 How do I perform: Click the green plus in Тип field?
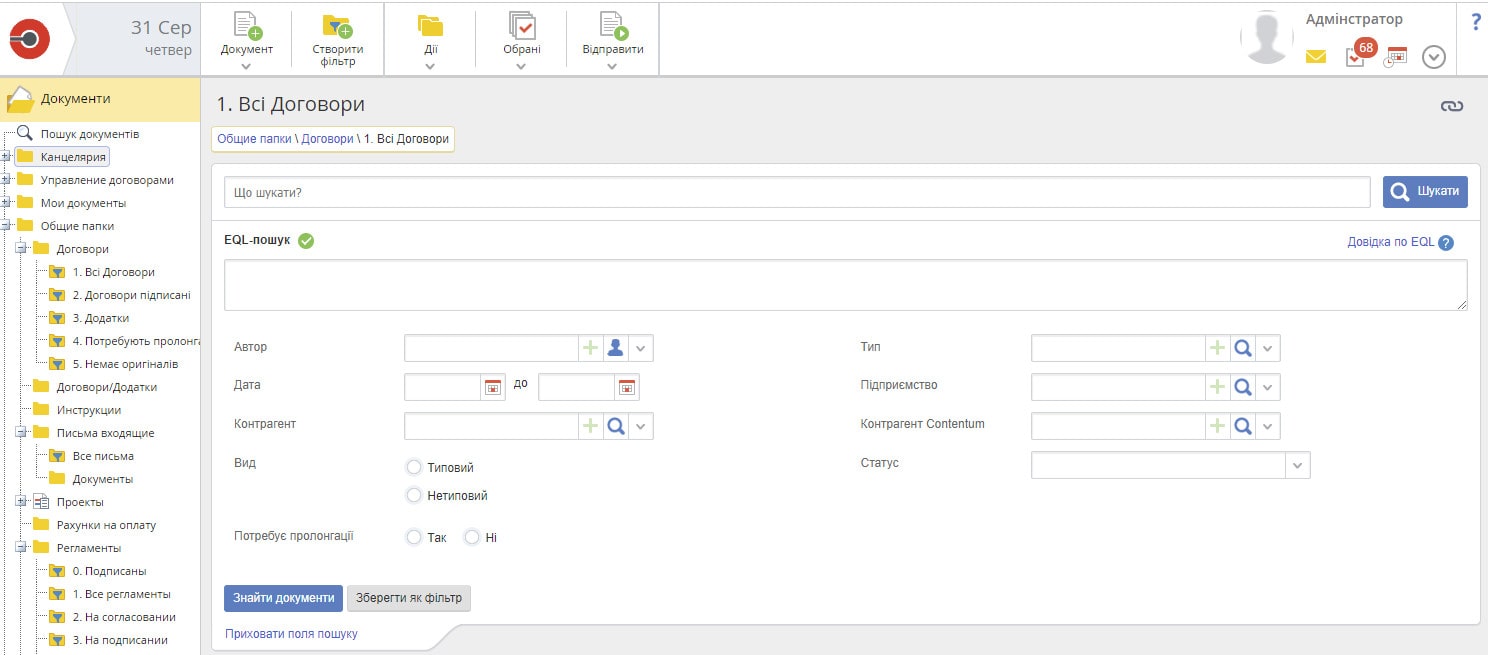coord(1217,348)
